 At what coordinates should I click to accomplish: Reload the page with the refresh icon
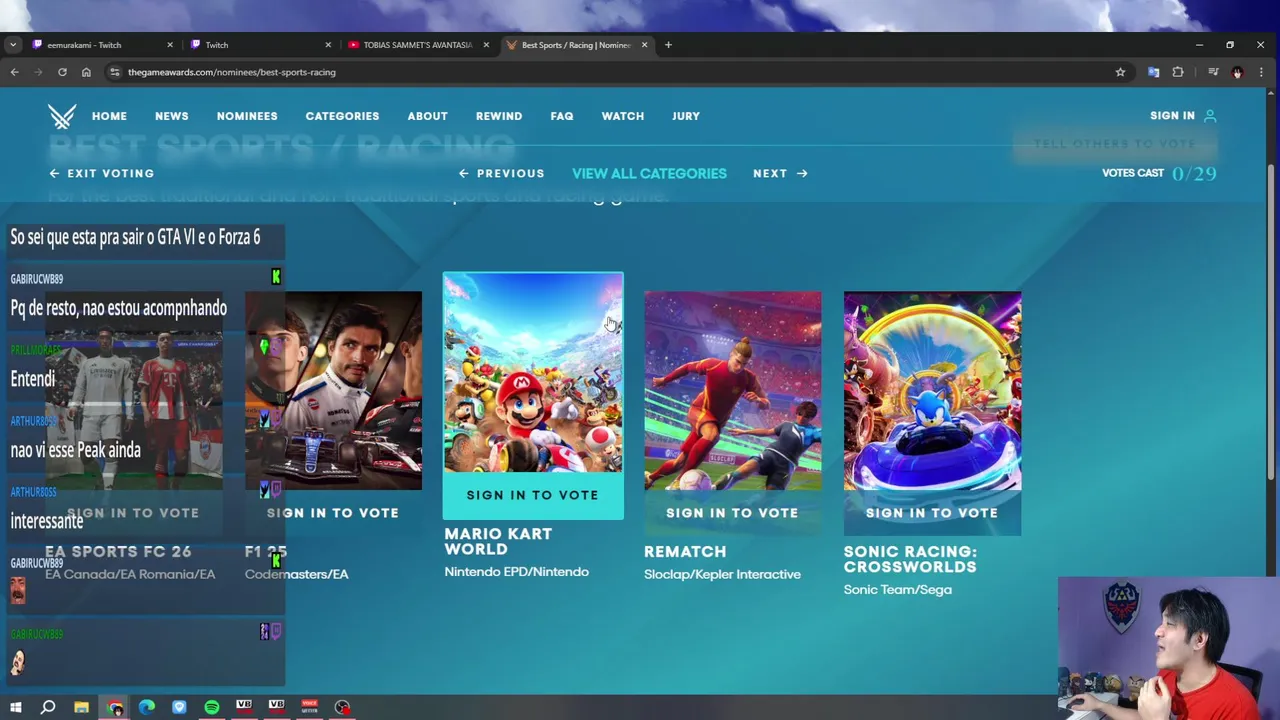point(62,72)
